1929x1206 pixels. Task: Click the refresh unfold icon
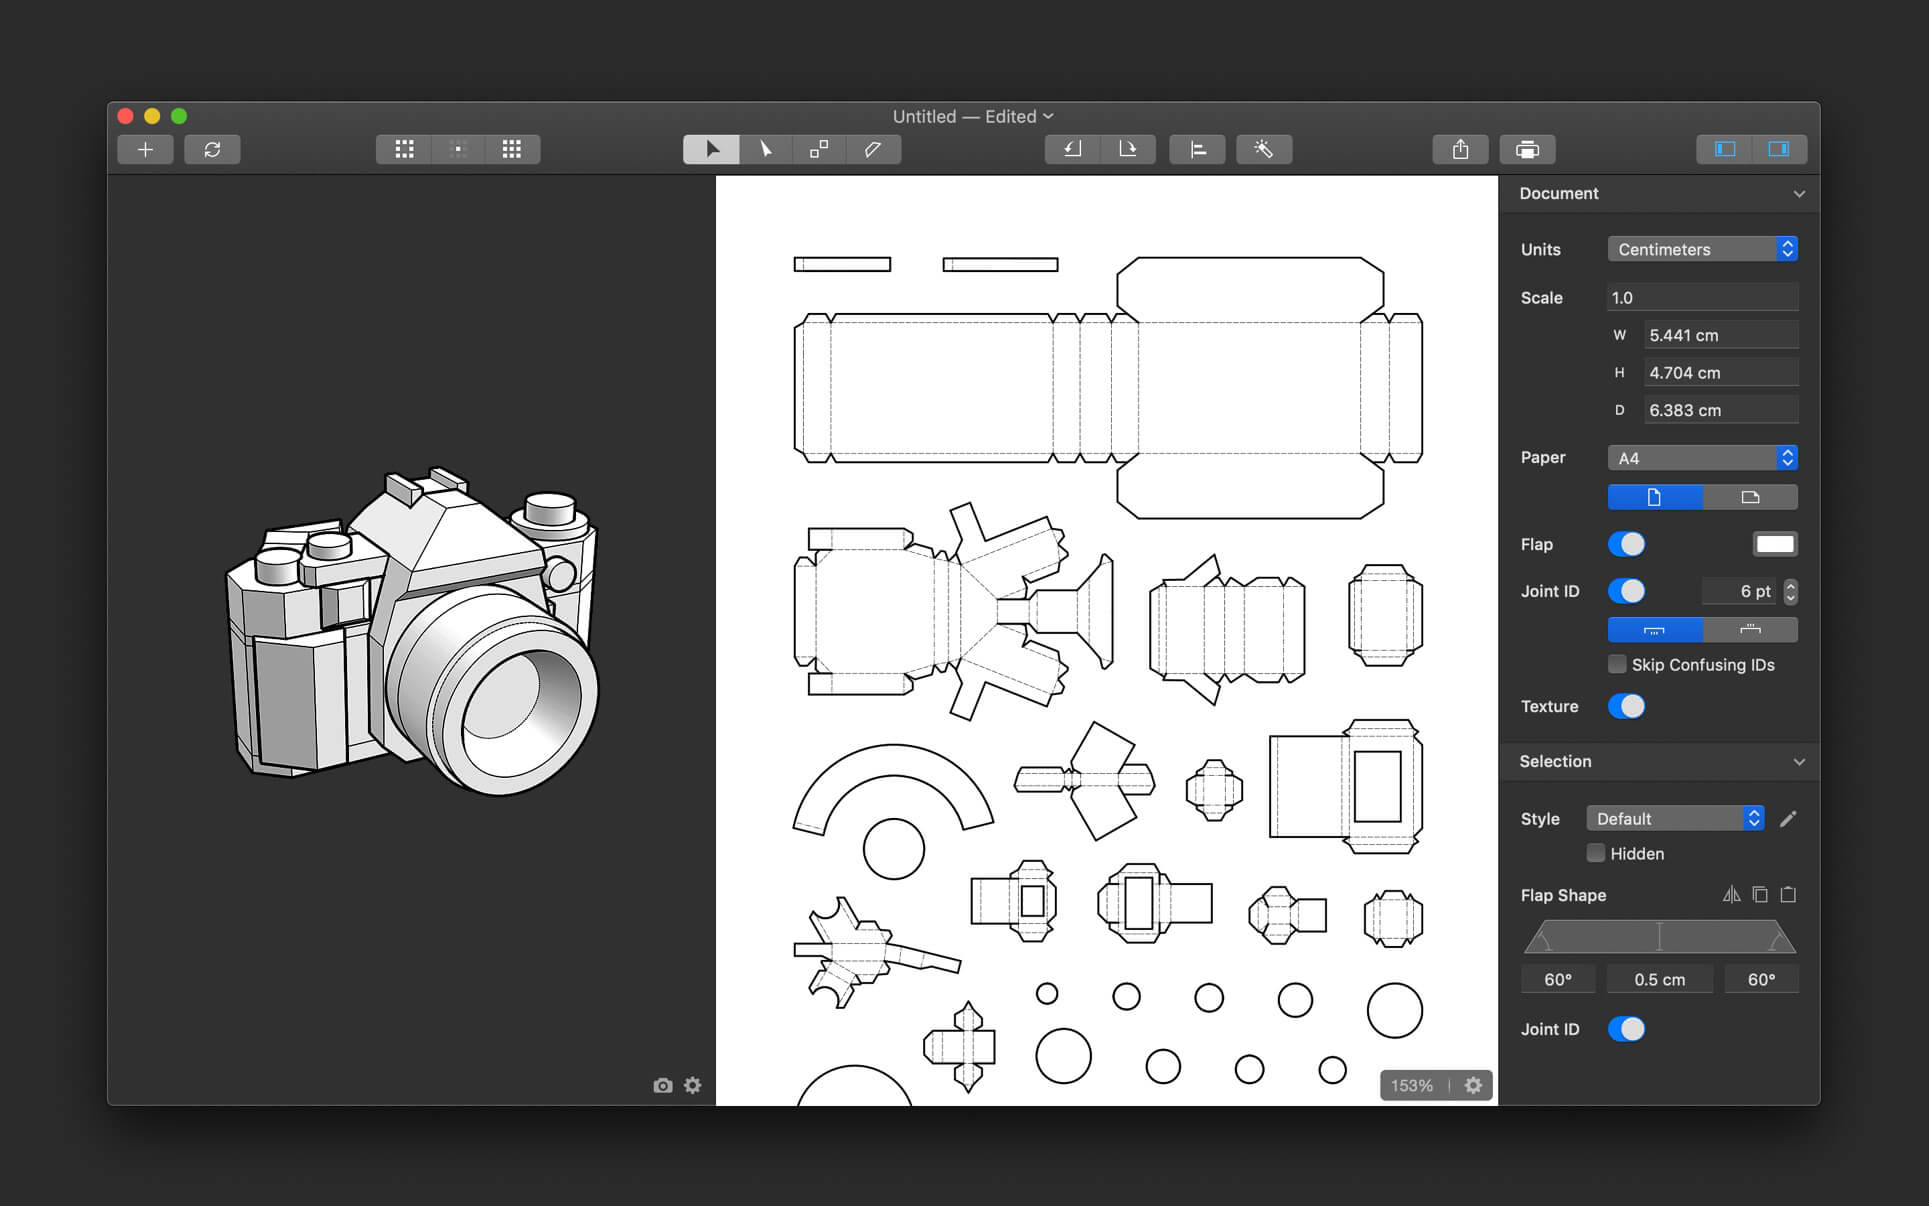[x=212, y=149]
